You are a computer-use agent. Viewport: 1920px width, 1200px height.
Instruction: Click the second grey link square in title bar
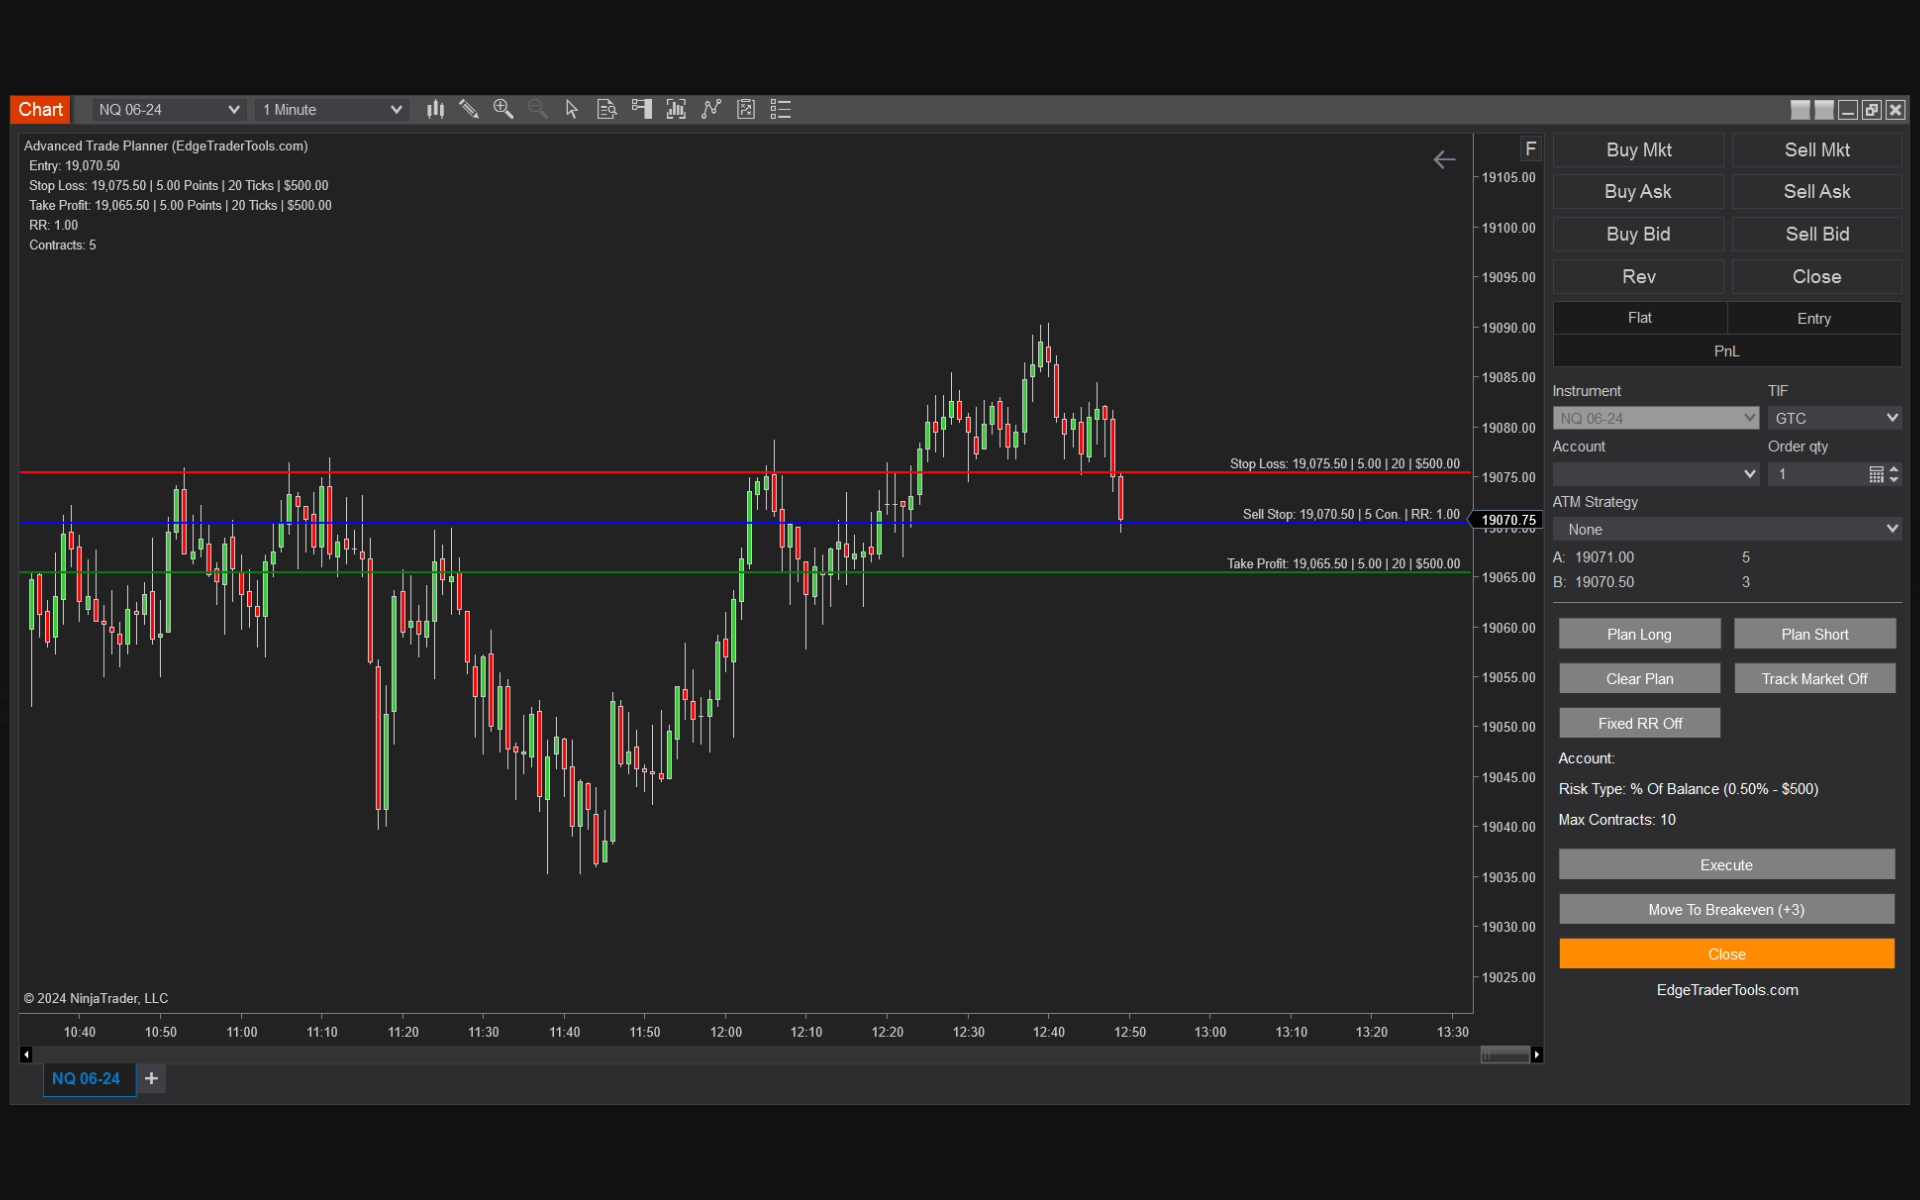click(1824, 110)
